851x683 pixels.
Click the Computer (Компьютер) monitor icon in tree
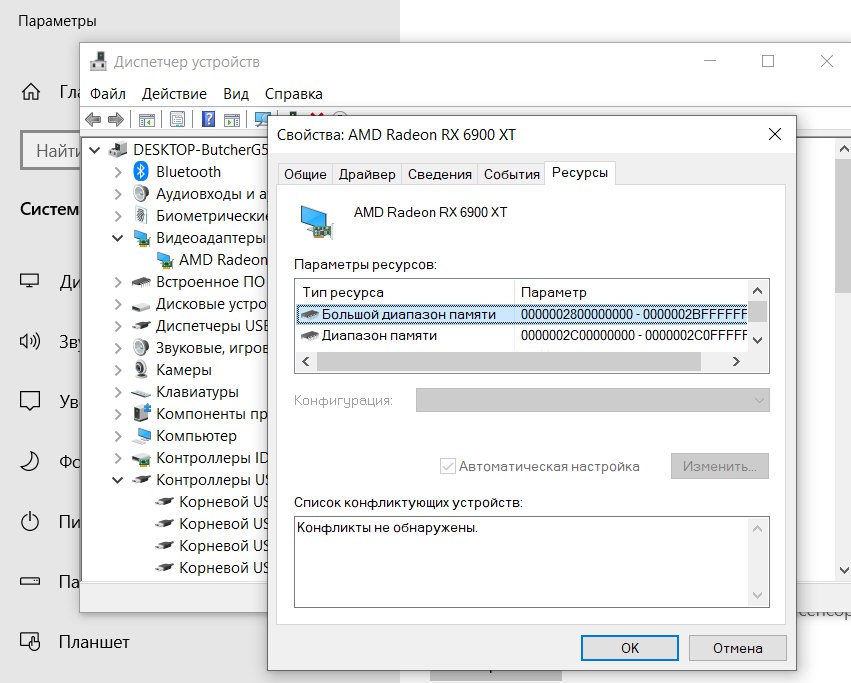[x=143, y=435]
